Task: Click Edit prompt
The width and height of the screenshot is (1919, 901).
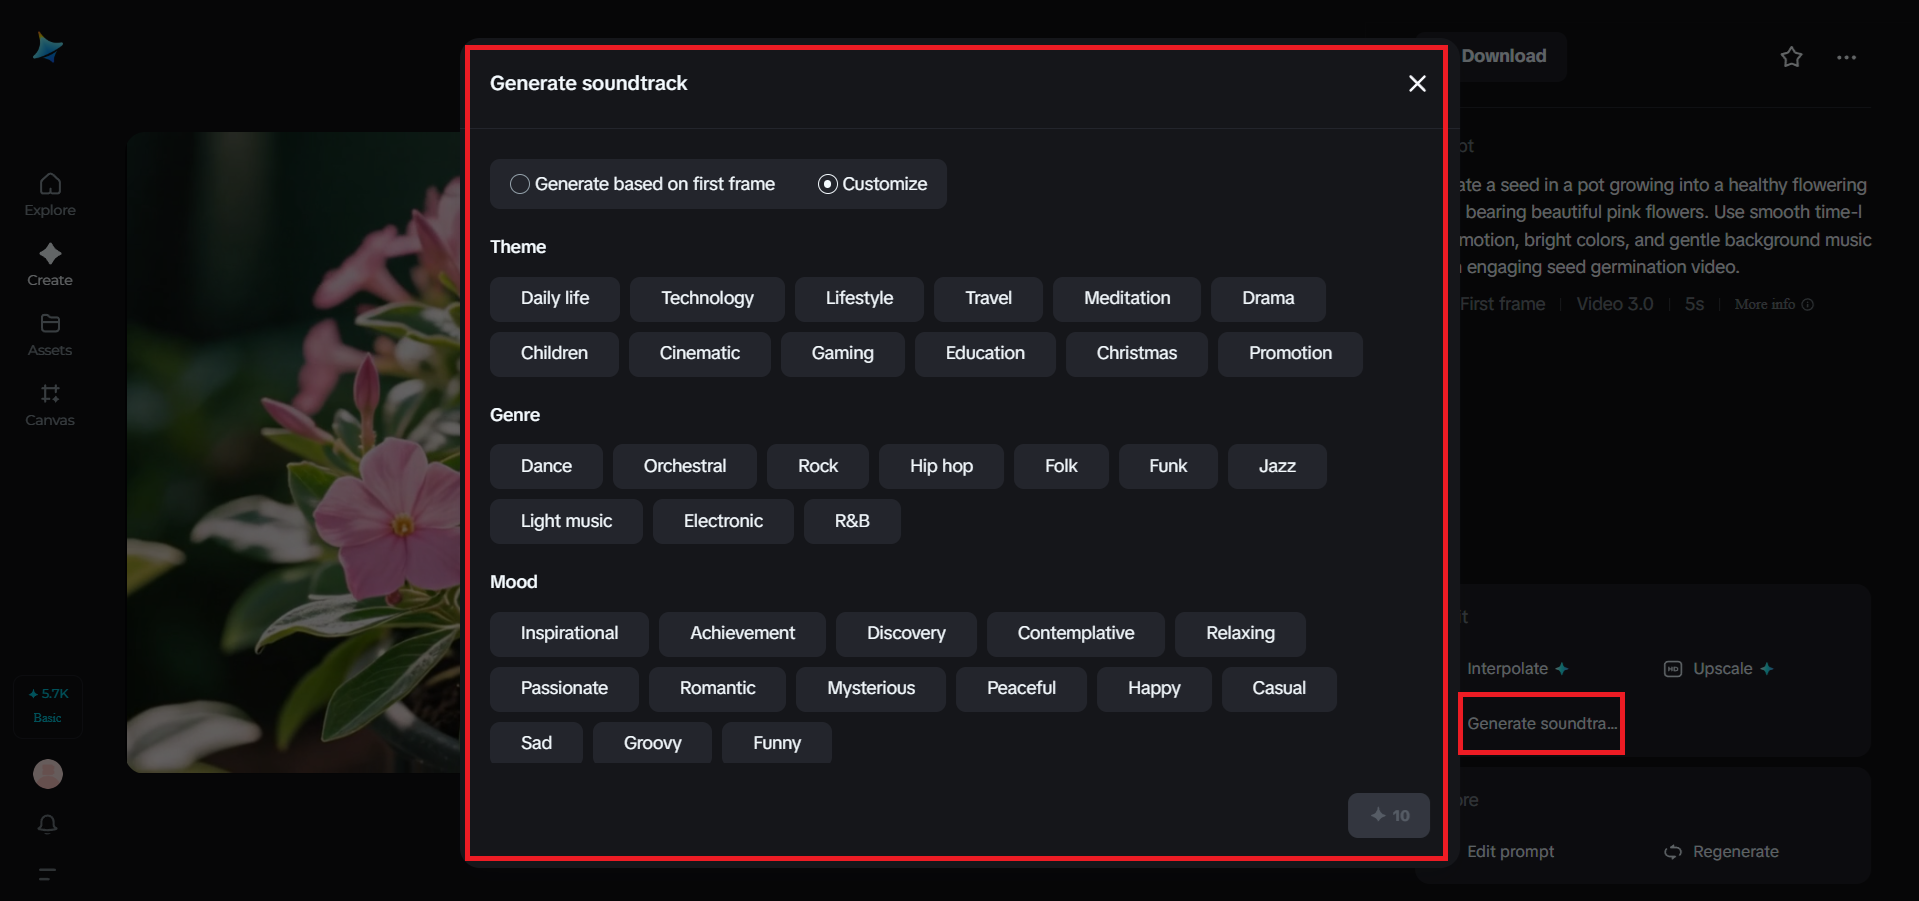Action: [x=1510, y=851]
